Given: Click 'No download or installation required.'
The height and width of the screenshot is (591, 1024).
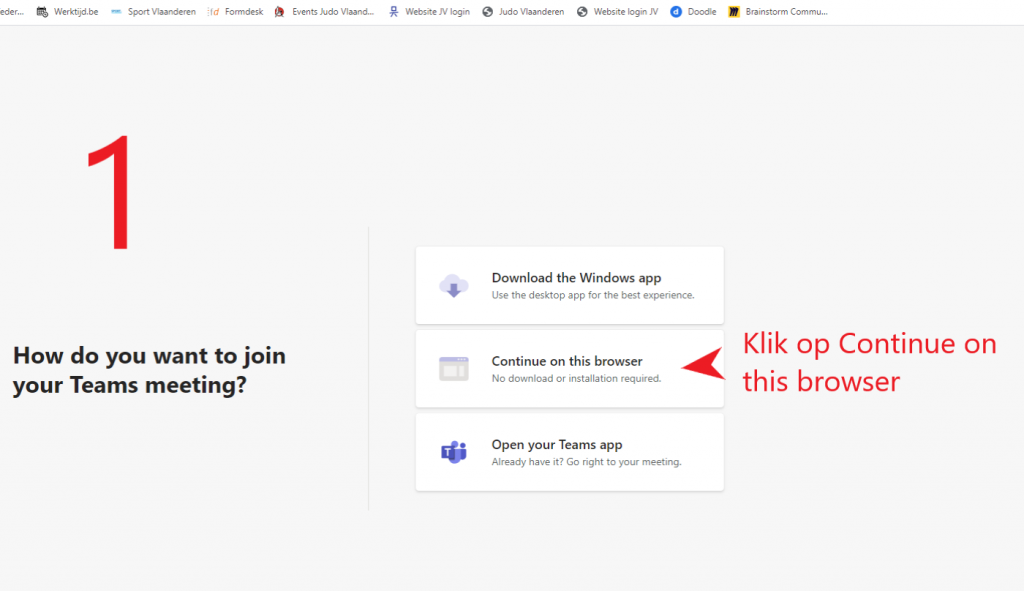Looking at the screenshot, I should (x=577, y=379).
